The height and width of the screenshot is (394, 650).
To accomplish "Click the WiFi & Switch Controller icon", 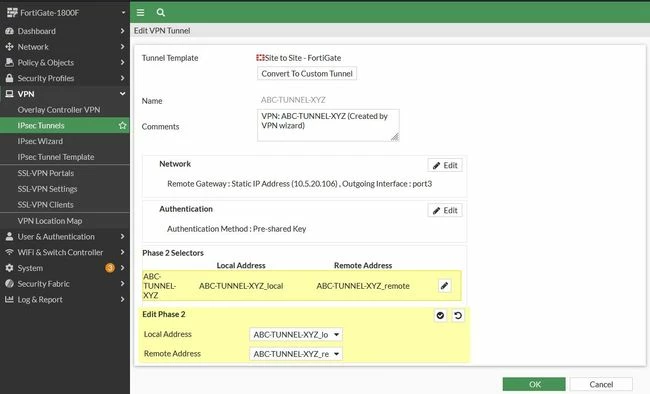I will pos(9,252).
